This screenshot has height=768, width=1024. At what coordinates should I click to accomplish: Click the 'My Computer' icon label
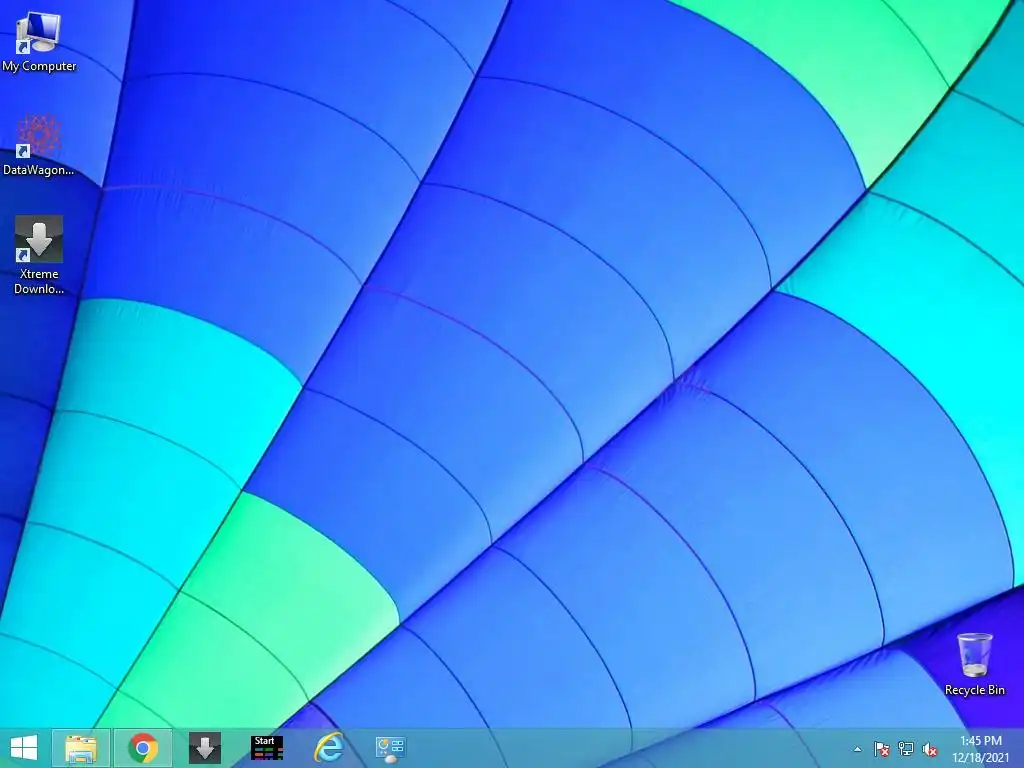click(x=39, y=66)
